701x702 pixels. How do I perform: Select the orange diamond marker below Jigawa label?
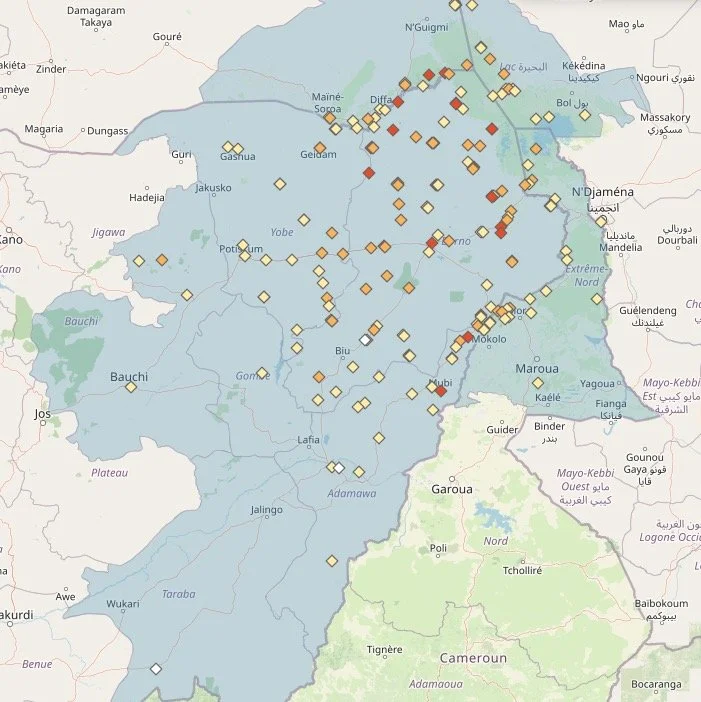click(x=162, y=260)
